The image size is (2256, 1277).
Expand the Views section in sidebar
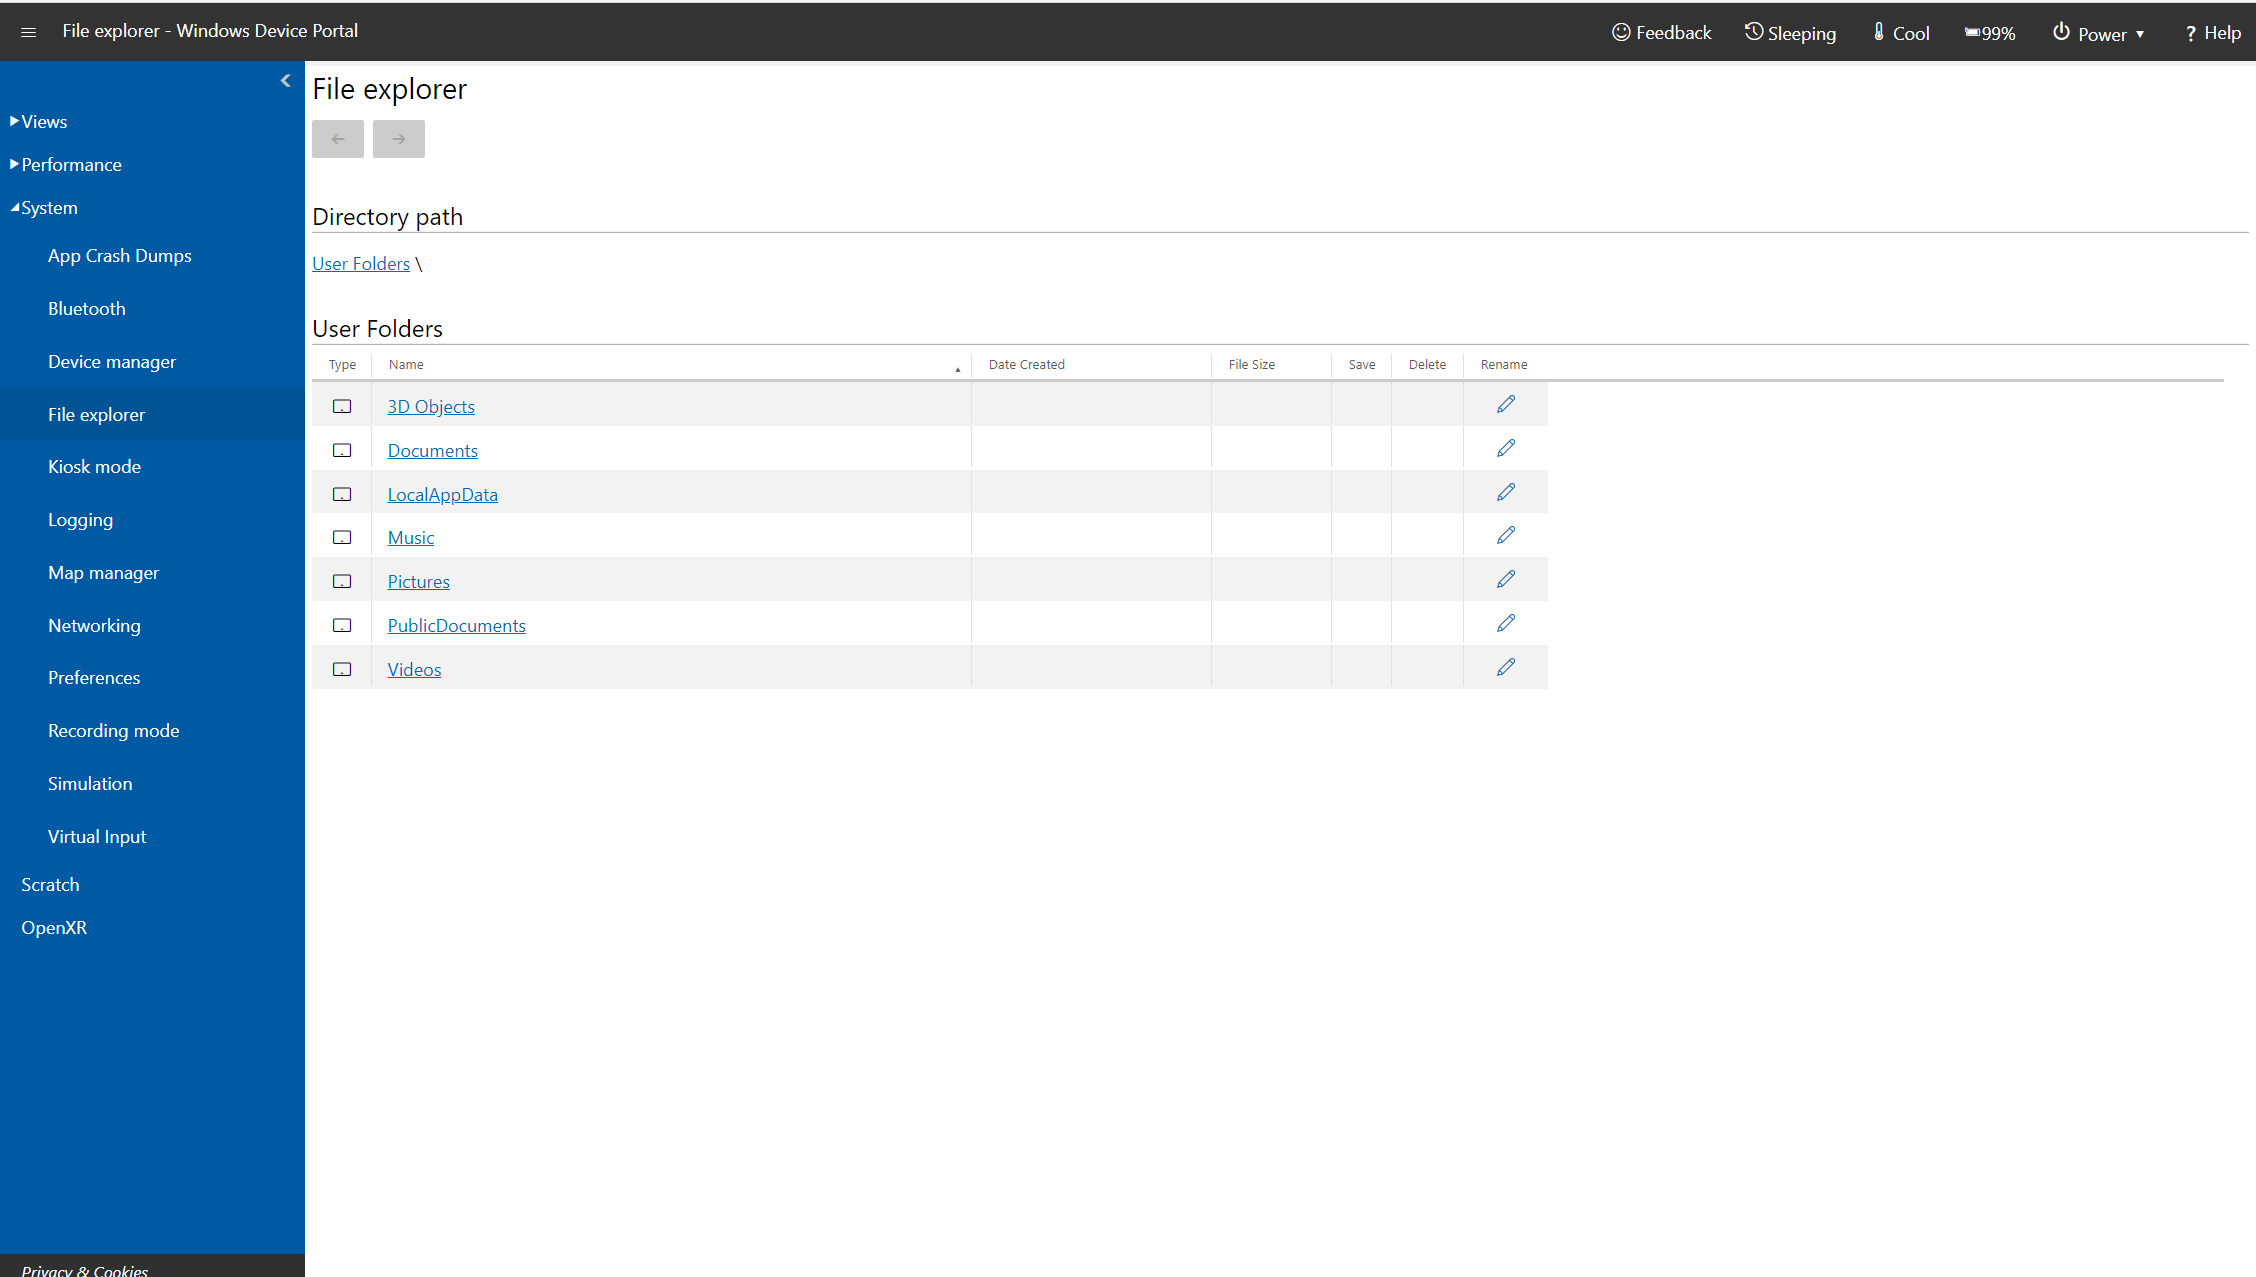pyautogui.click(x=43, y=119)
